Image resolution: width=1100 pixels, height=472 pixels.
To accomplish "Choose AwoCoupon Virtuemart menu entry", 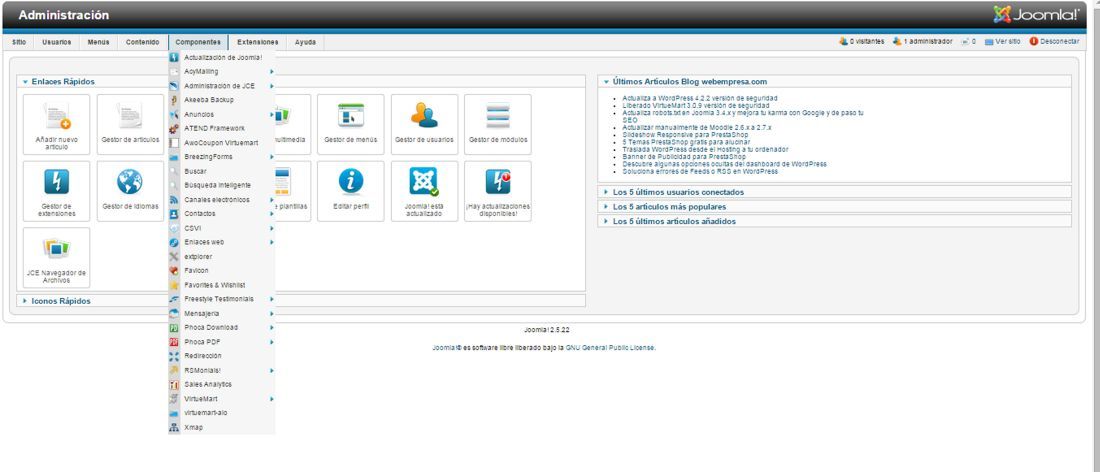I will coord(222,142).
